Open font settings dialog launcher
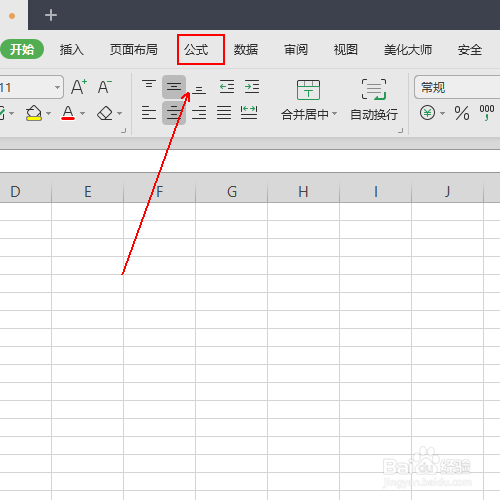The height and width of the screenshot is (500, 500). [x=124, y=131]
